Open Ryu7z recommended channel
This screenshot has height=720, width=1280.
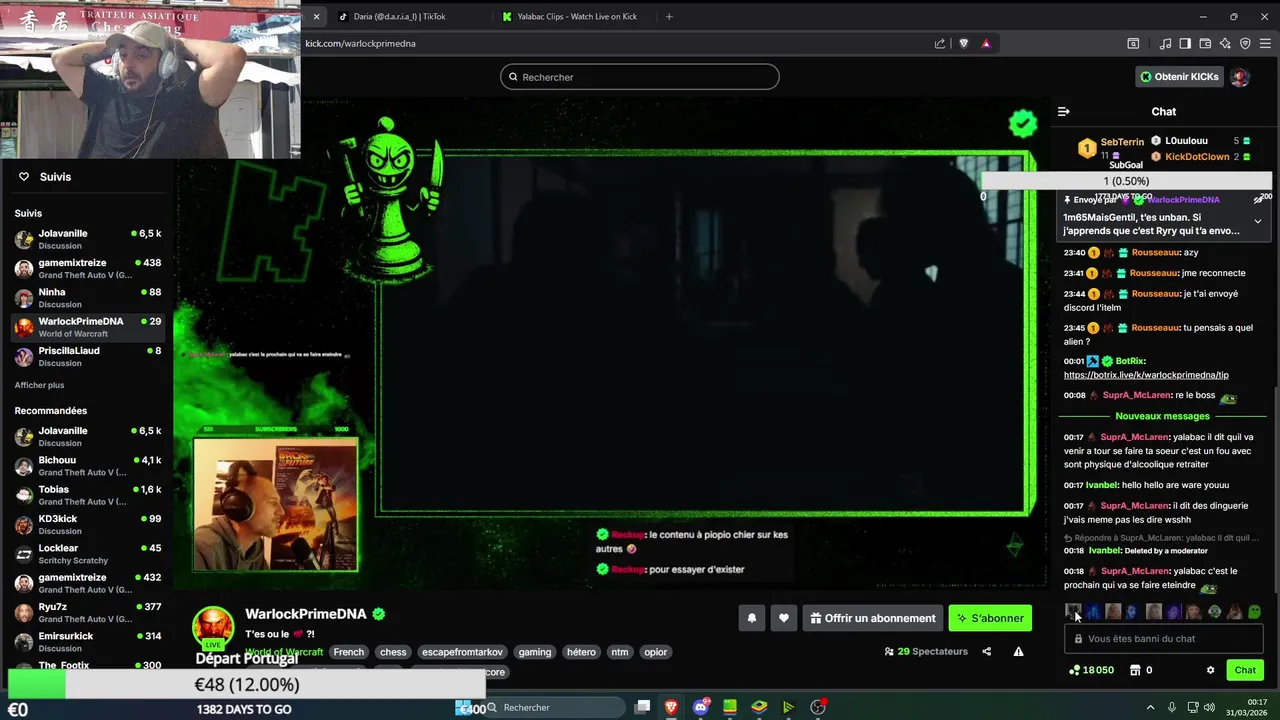(88, 612)
